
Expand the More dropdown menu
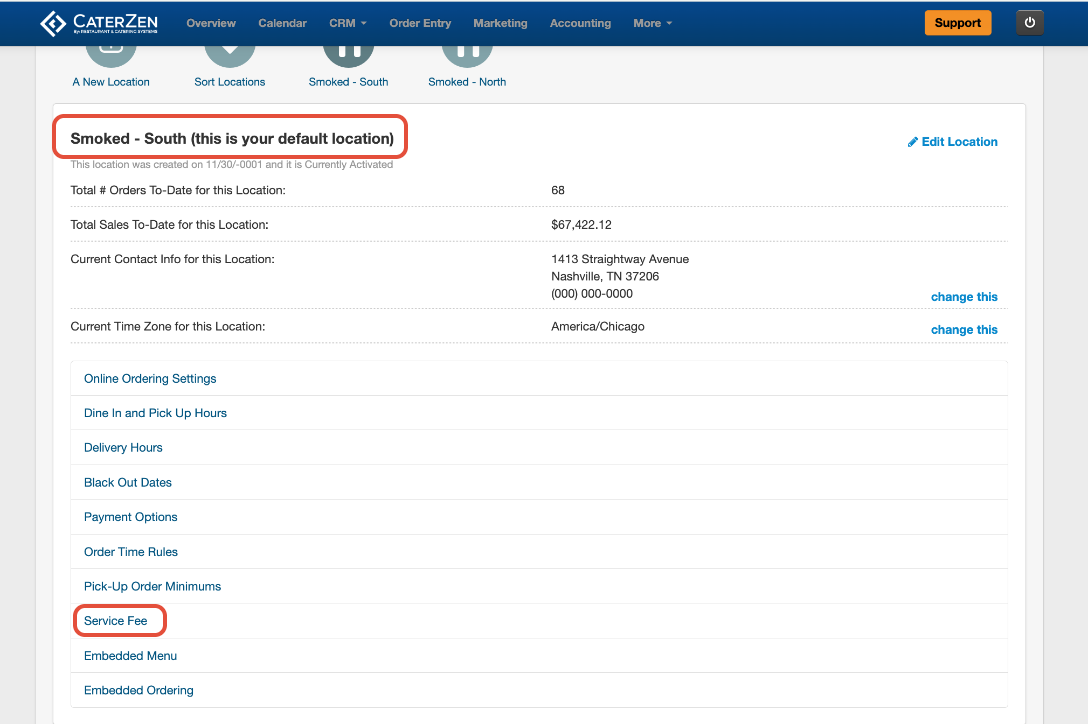(x=652, y=23)
